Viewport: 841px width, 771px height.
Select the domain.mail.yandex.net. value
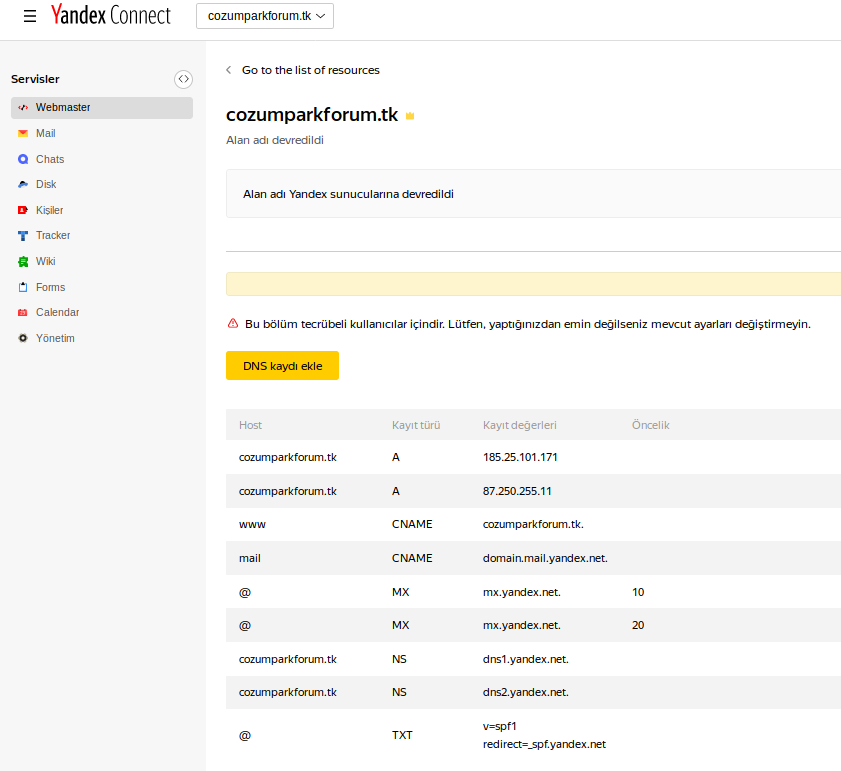(x=545, y=559)
